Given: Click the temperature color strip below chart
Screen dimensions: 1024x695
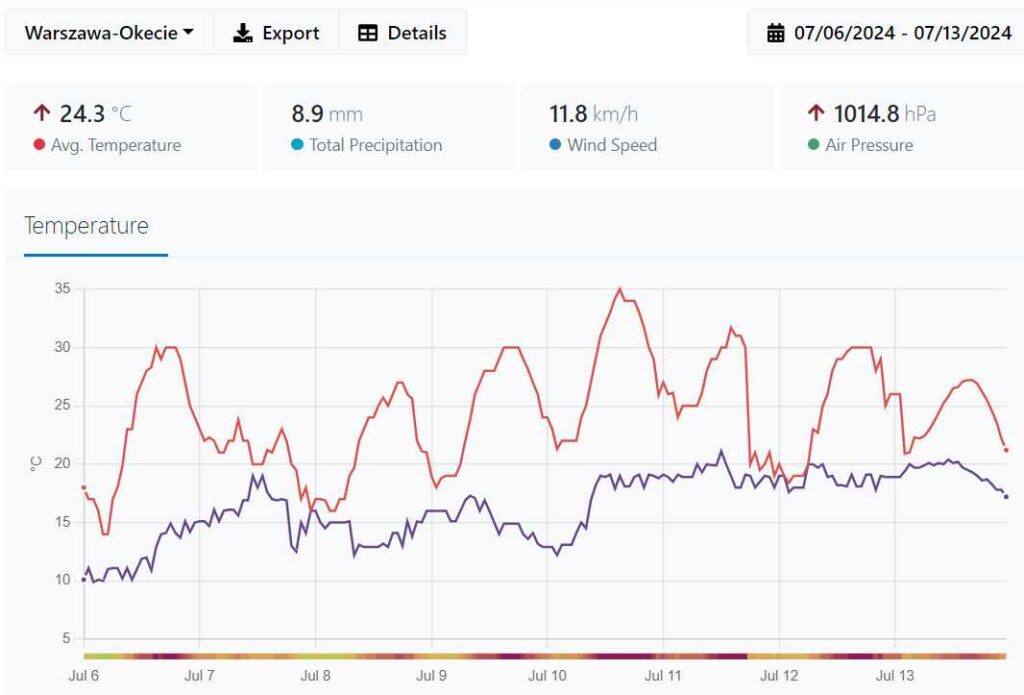Looking at the screenshot, I should click(x=545, y=655).
